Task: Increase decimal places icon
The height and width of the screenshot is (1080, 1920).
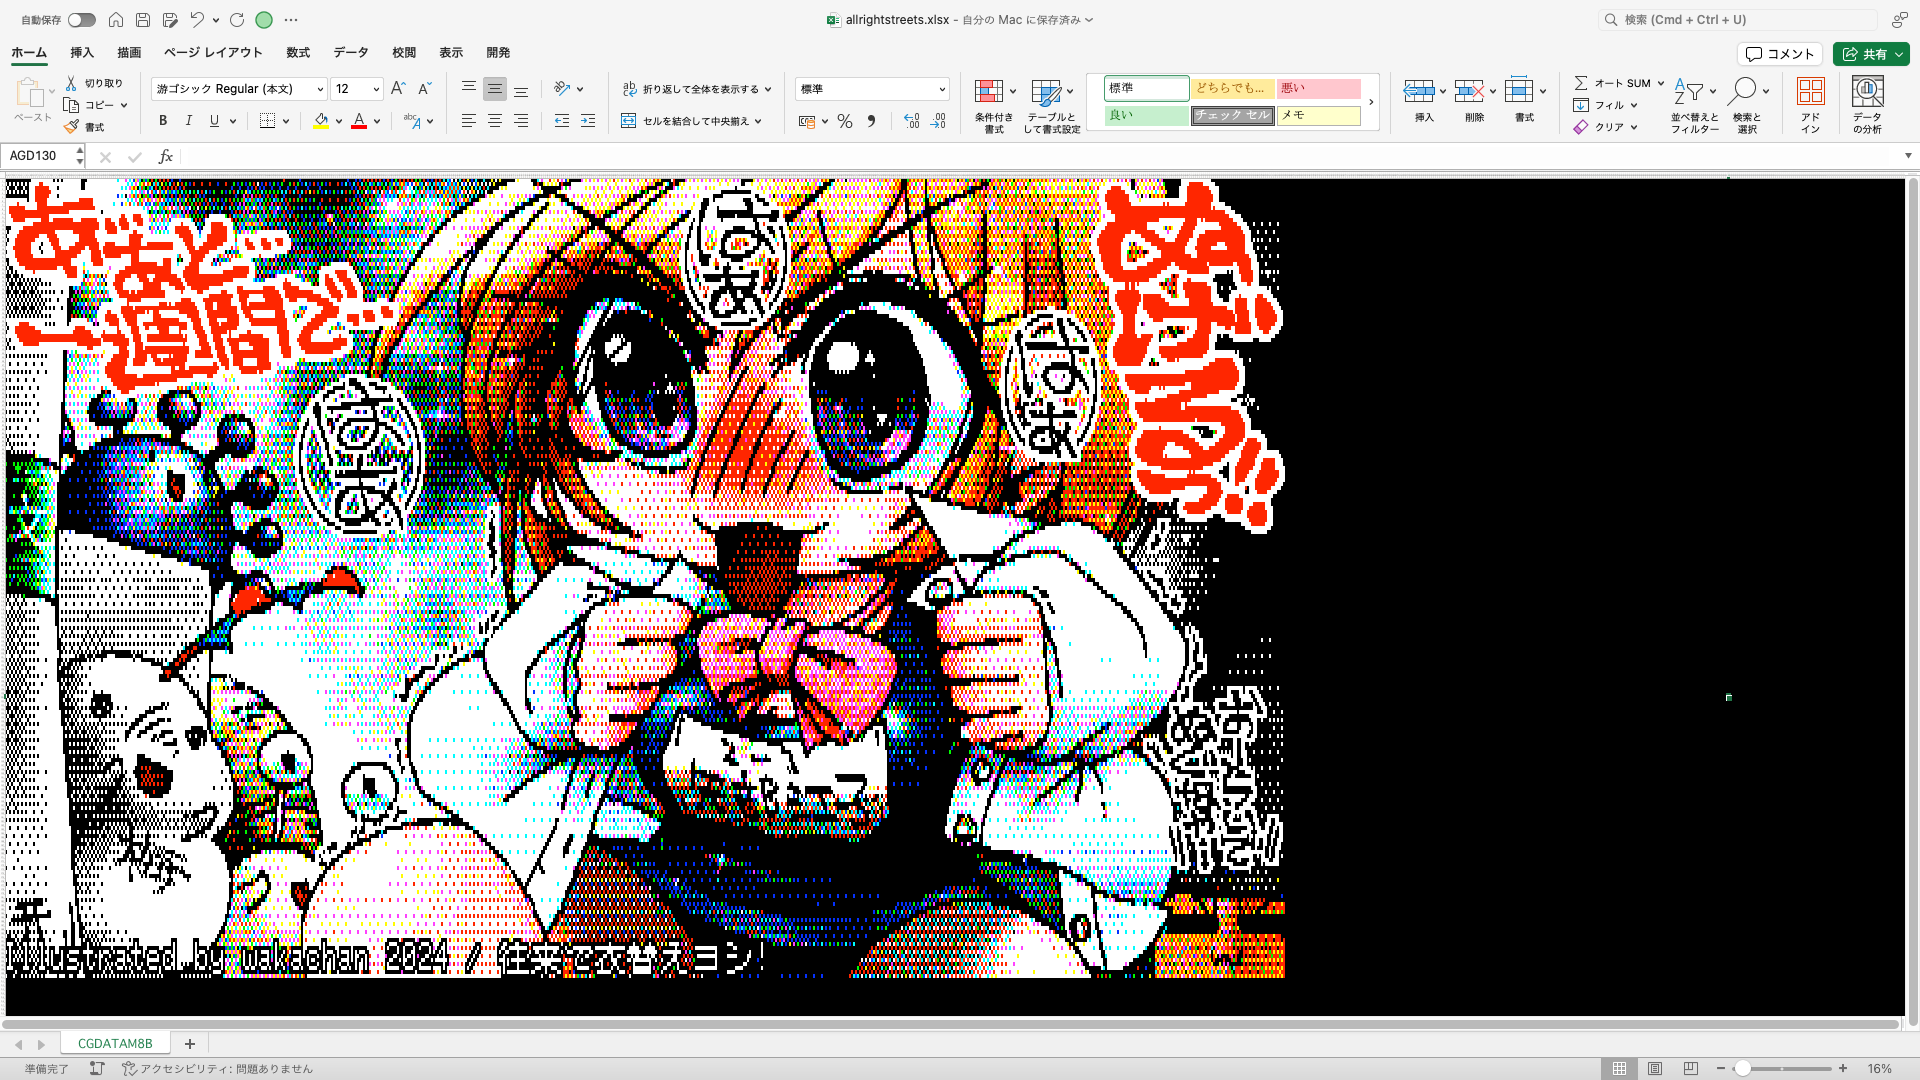Action: (x=911, y=121)
